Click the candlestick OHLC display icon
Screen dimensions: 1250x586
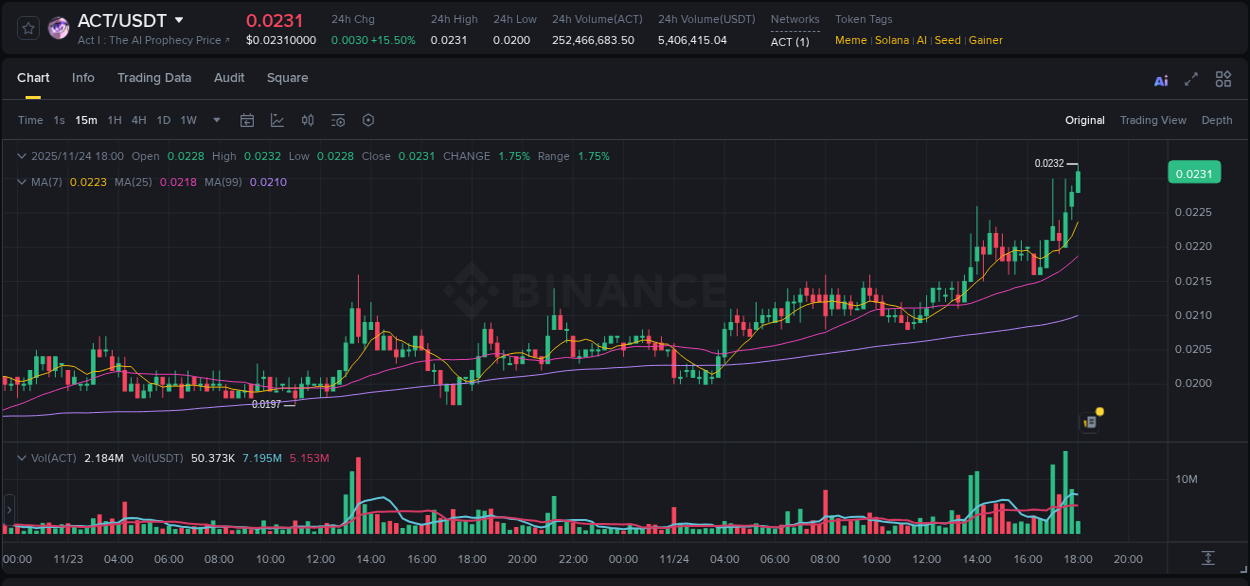307,120
